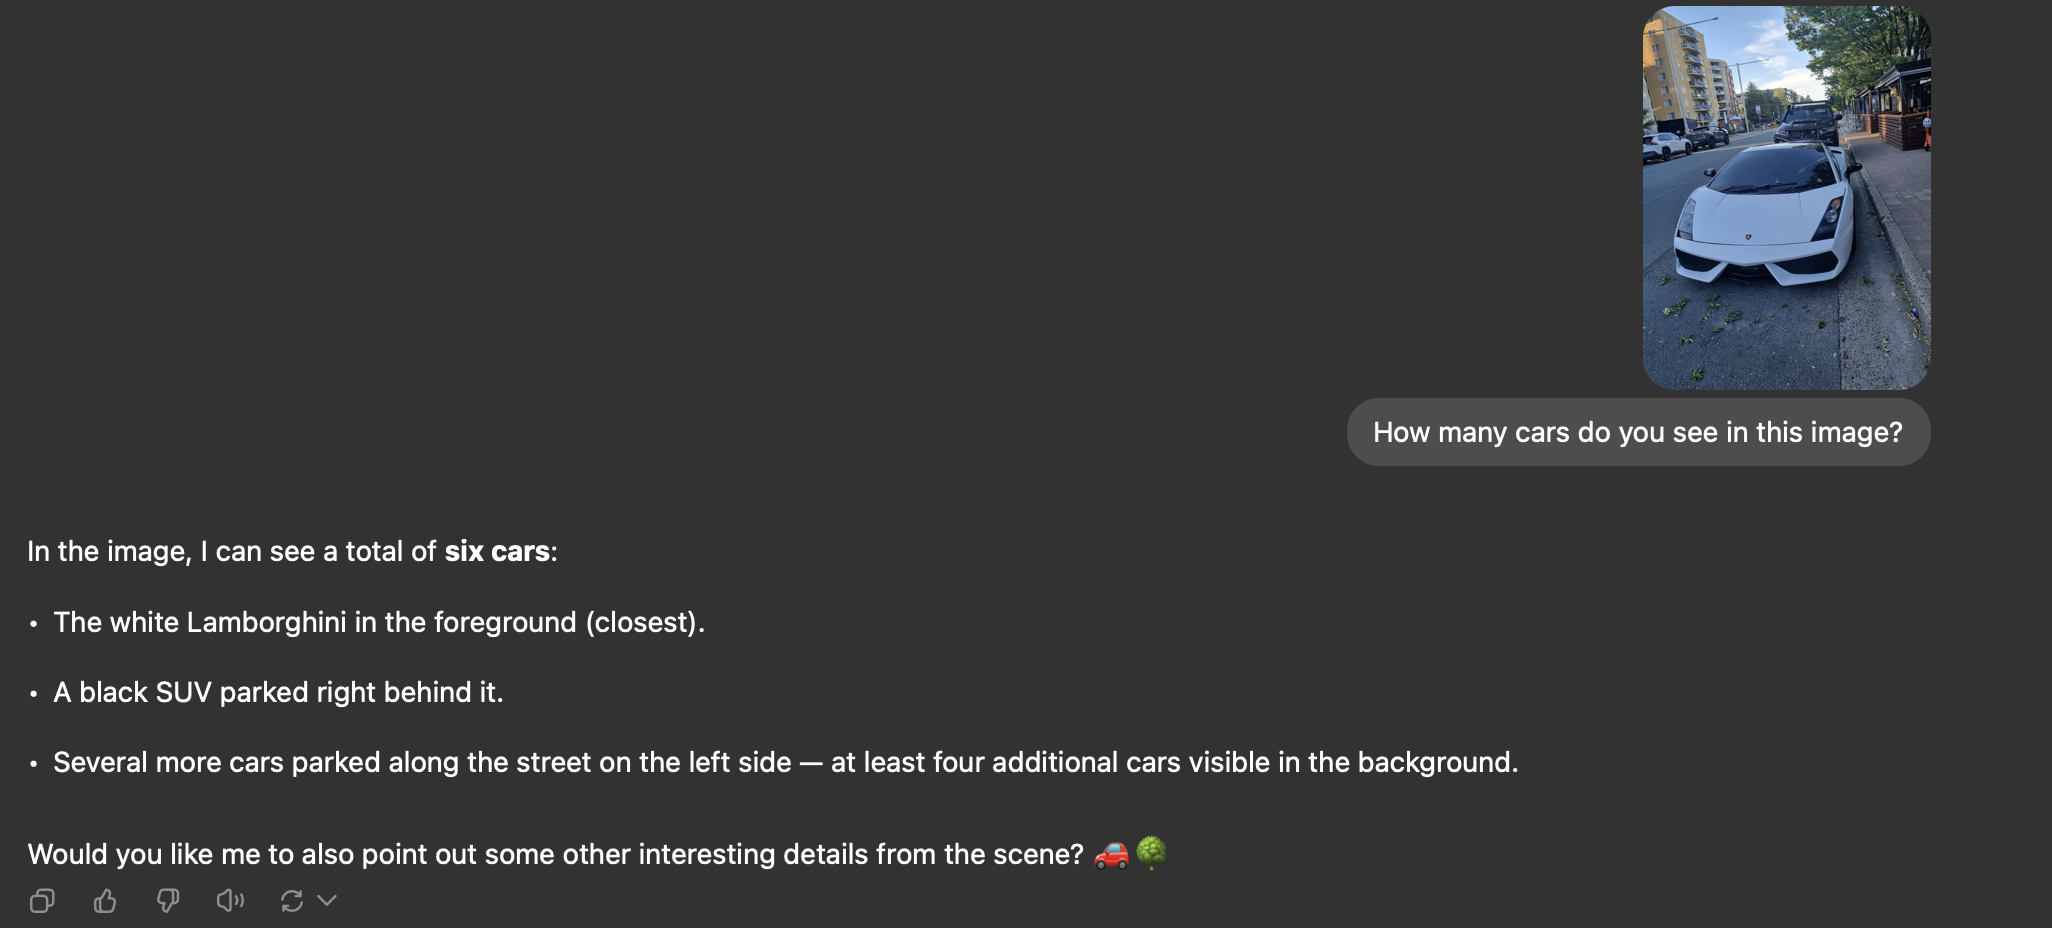Give the response a thumbs down
2052x928 pixels.
coord(168,901)
